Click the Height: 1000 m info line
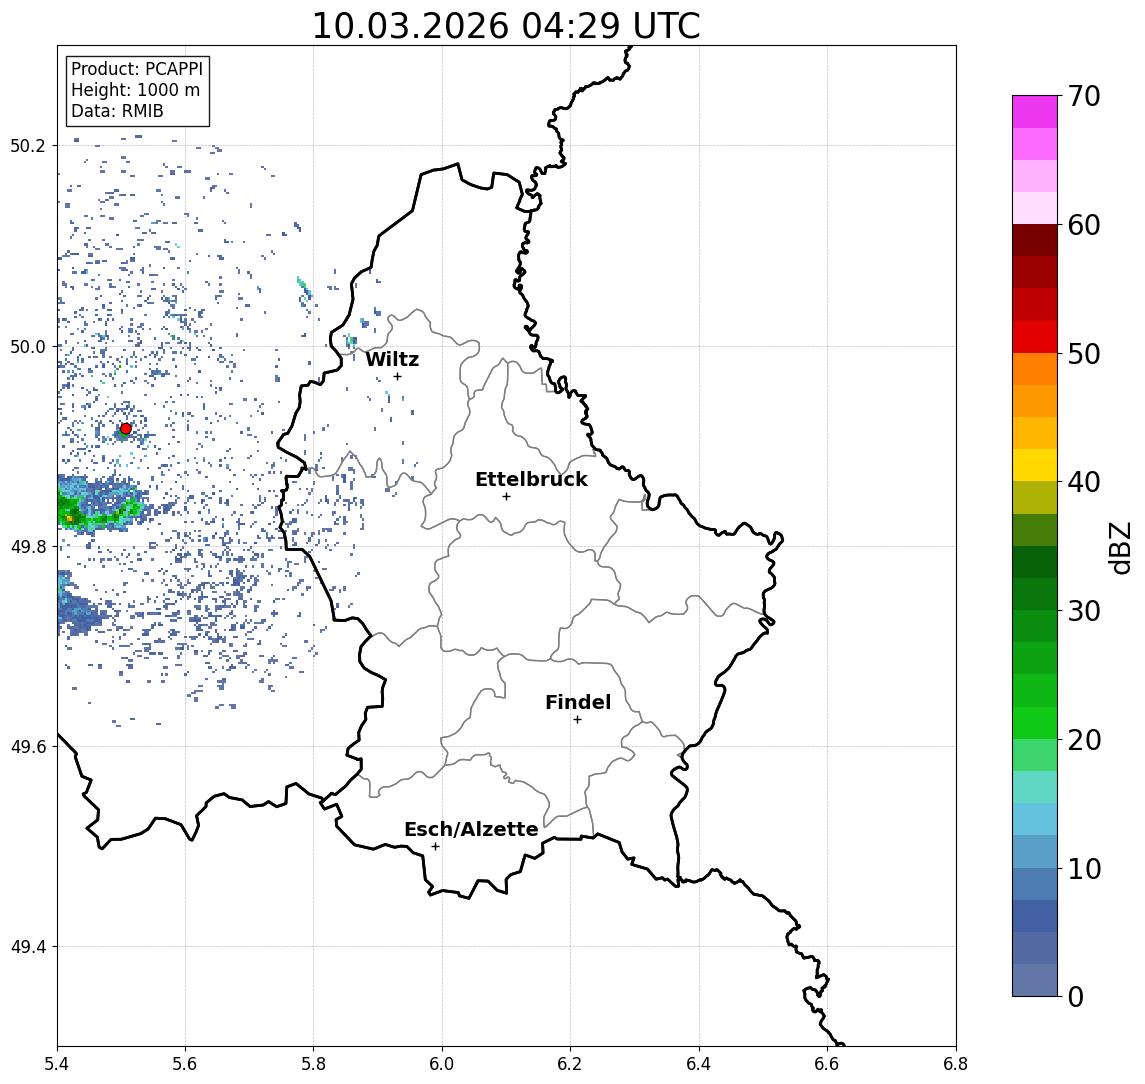The height and width of the screenshot is (1084, 1145). click(x=135, y=90)
